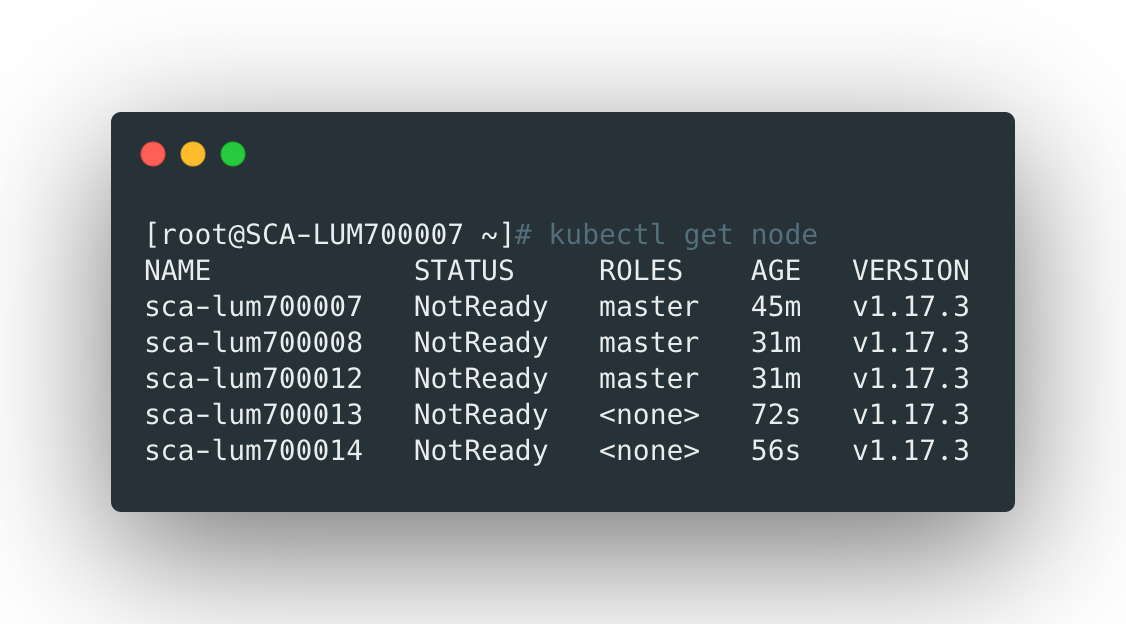
Task: Click the master role of sca-lum700008
Action: (649, 343)
